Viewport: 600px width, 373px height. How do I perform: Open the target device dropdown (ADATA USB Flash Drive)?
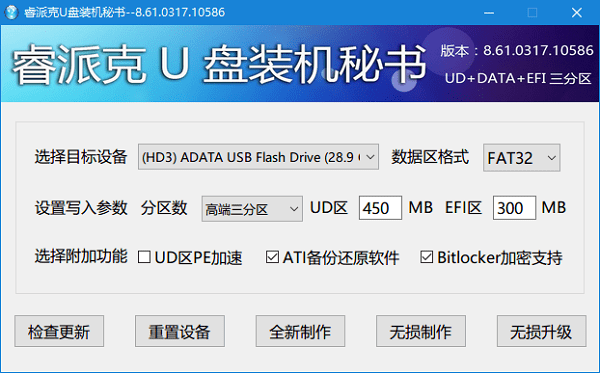click(258, 157)
